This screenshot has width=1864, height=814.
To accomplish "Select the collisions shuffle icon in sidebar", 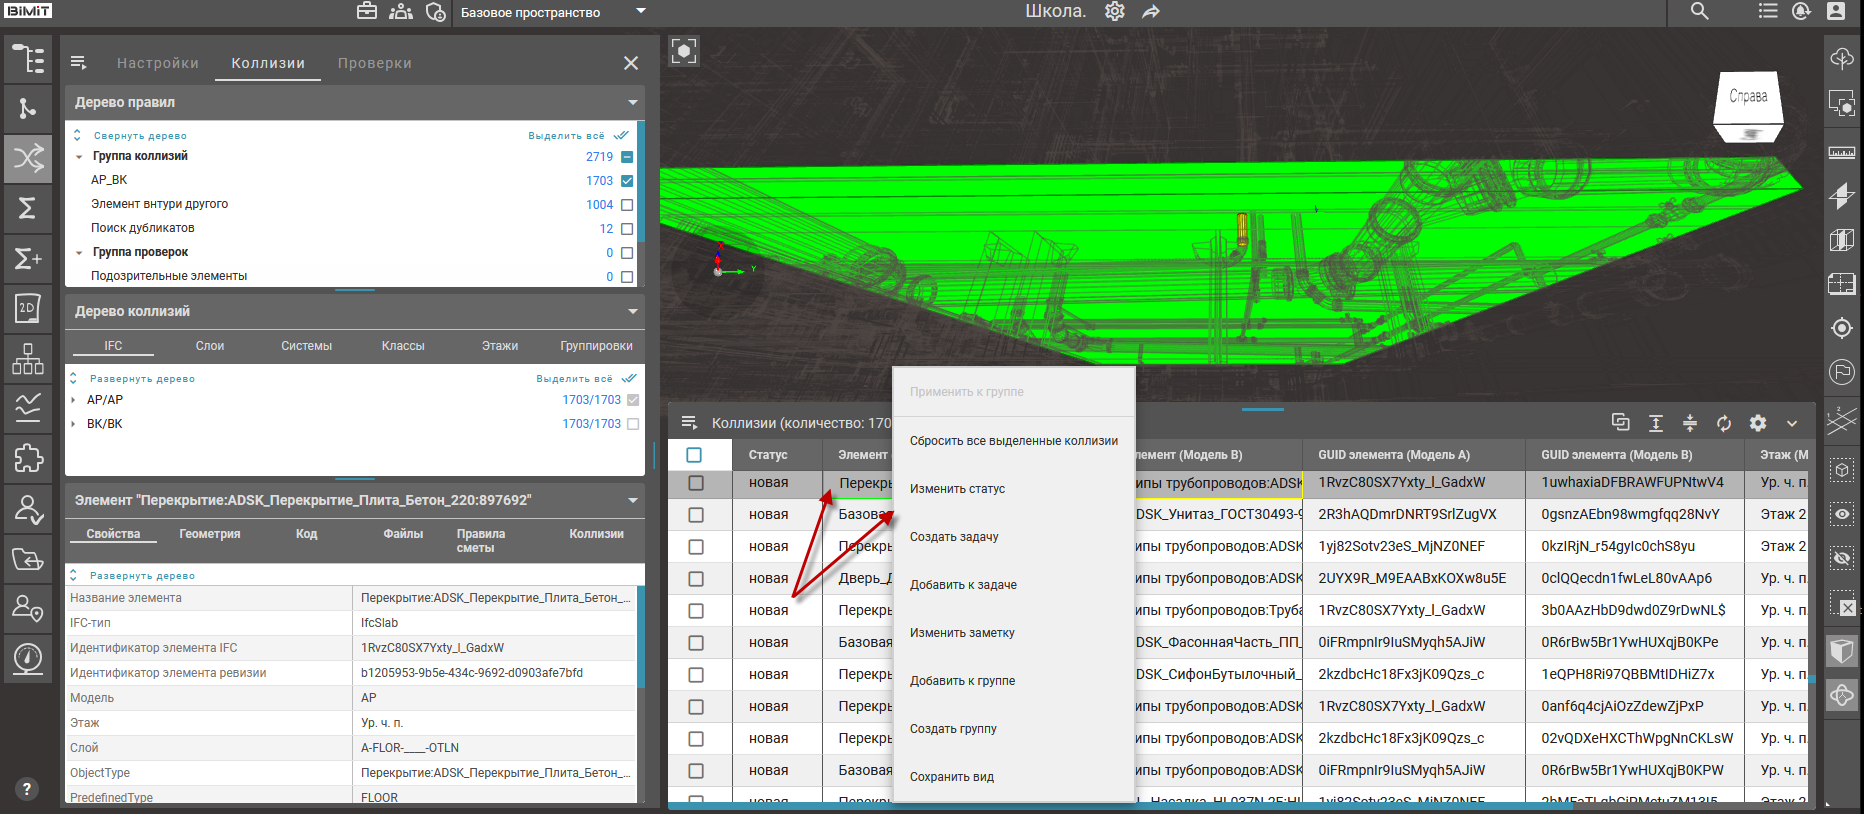I will coord(28,158).
